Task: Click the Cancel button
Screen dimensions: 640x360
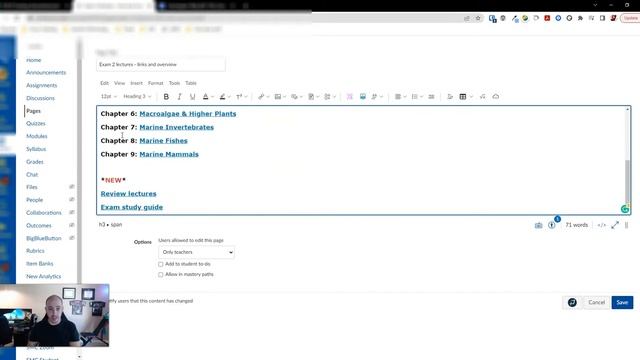Action: [596, 302]
